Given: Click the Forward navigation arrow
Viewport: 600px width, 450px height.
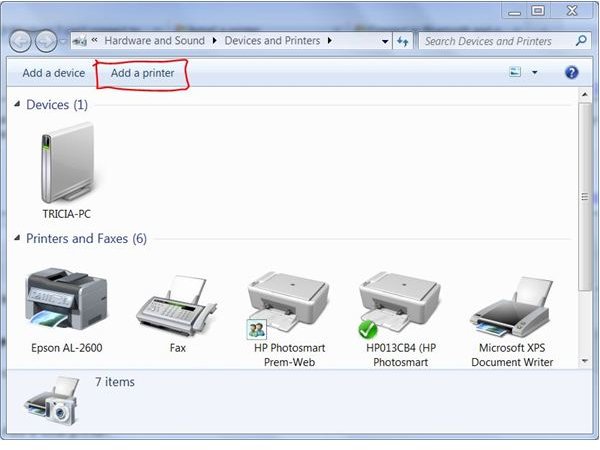Looking at the screenshot, I should click(x=46, y=41).
